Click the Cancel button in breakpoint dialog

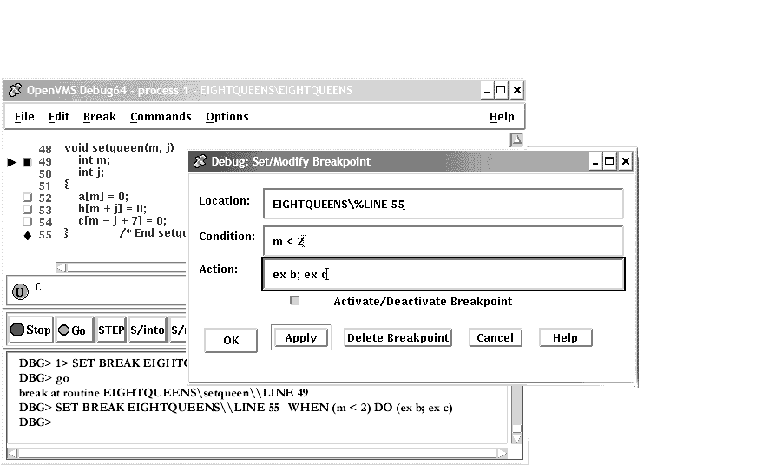tap(494, 338)
